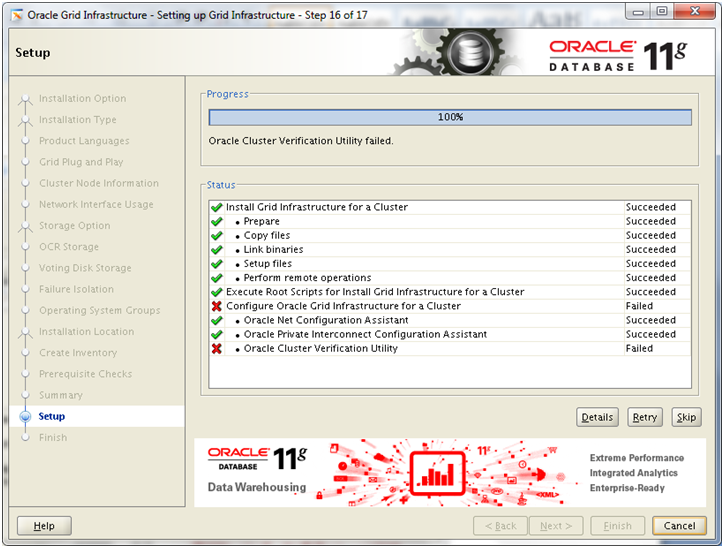Viewport: 724px width, 548px height.
Task: Select Create Inventory step in sidebar
Action: [x=78, y=353]
